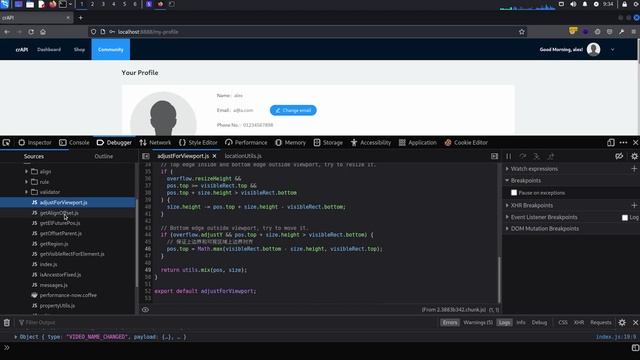This screenshot has height=360, width=640.
Task: Toggle the Logs console filter
Action: click(504, 322)
